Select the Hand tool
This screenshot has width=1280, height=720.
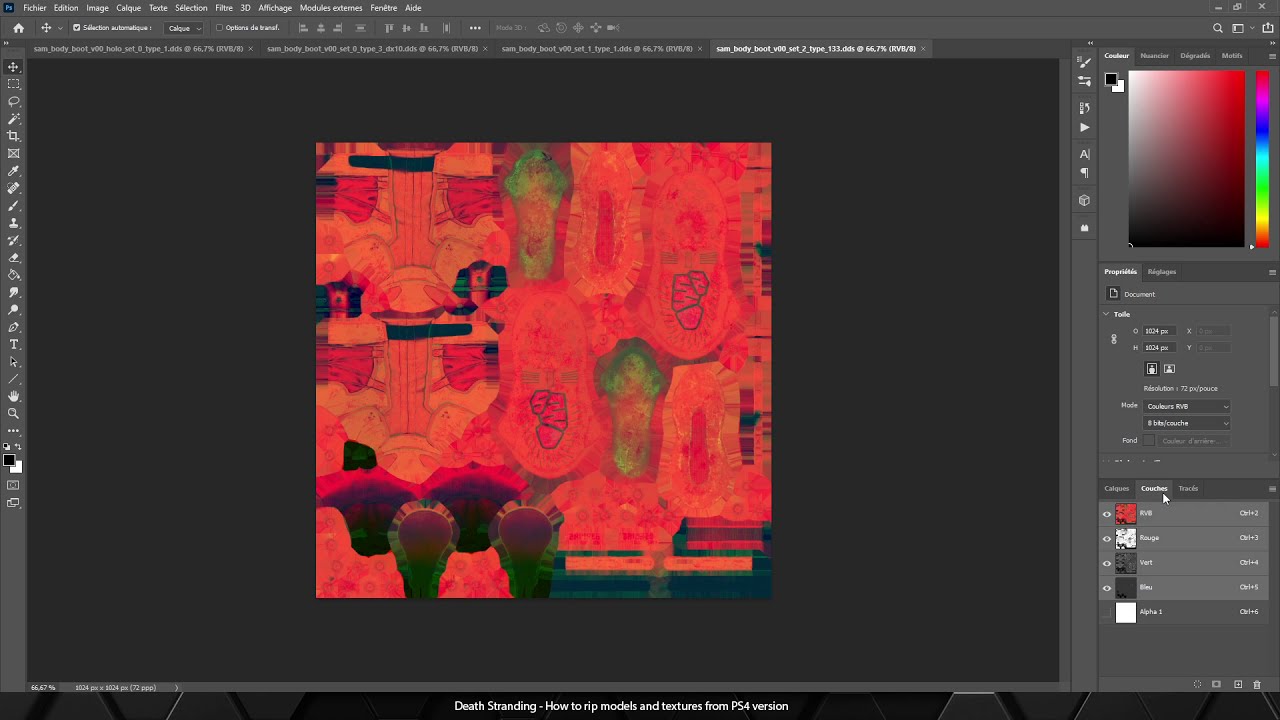[x=13, y=396]
